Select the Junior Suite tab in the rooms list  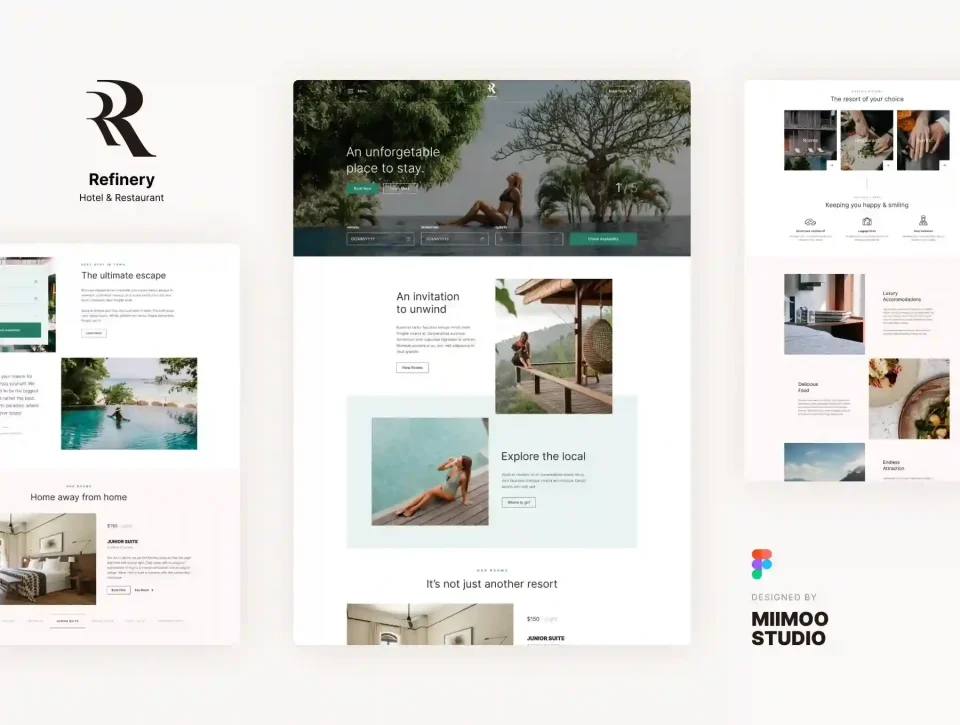tap(69, 621)
